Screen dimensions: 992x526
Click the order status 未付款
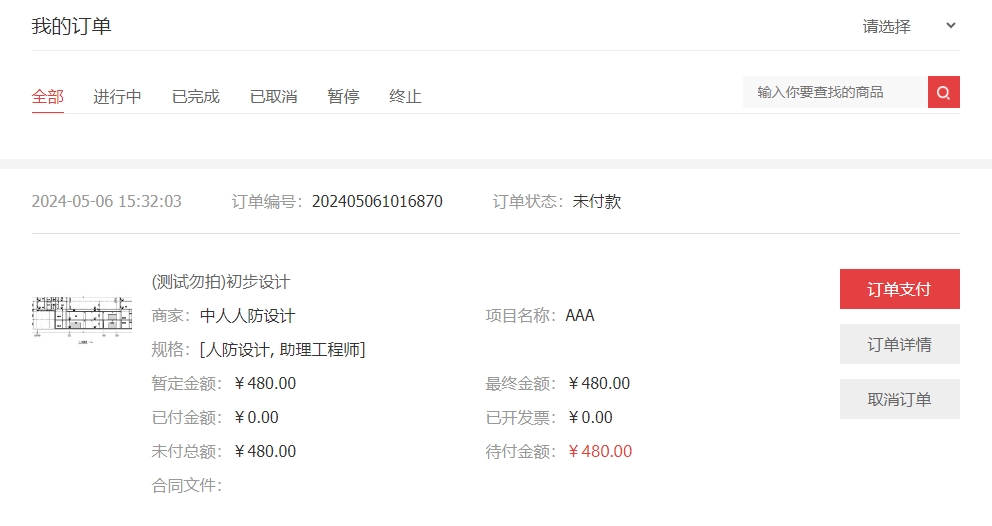pyautogui.click(x=597, y=201)
